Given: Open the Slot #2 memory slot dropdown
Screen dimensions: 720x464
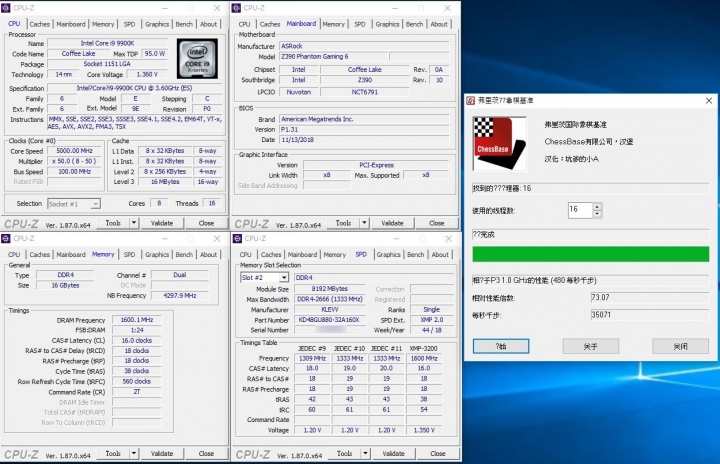Looking at the screenshot, I should click(x=264, y=277).
